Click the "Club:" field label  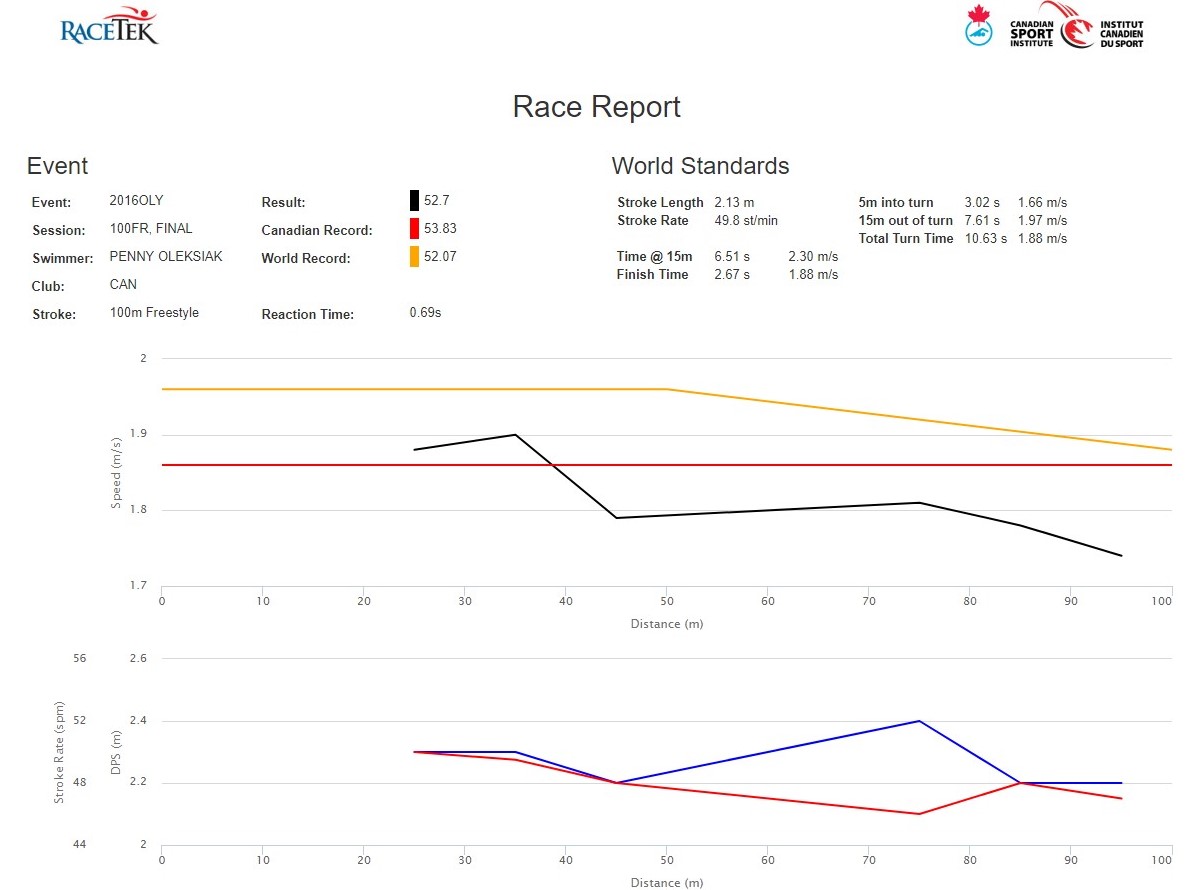coord(48,286)
